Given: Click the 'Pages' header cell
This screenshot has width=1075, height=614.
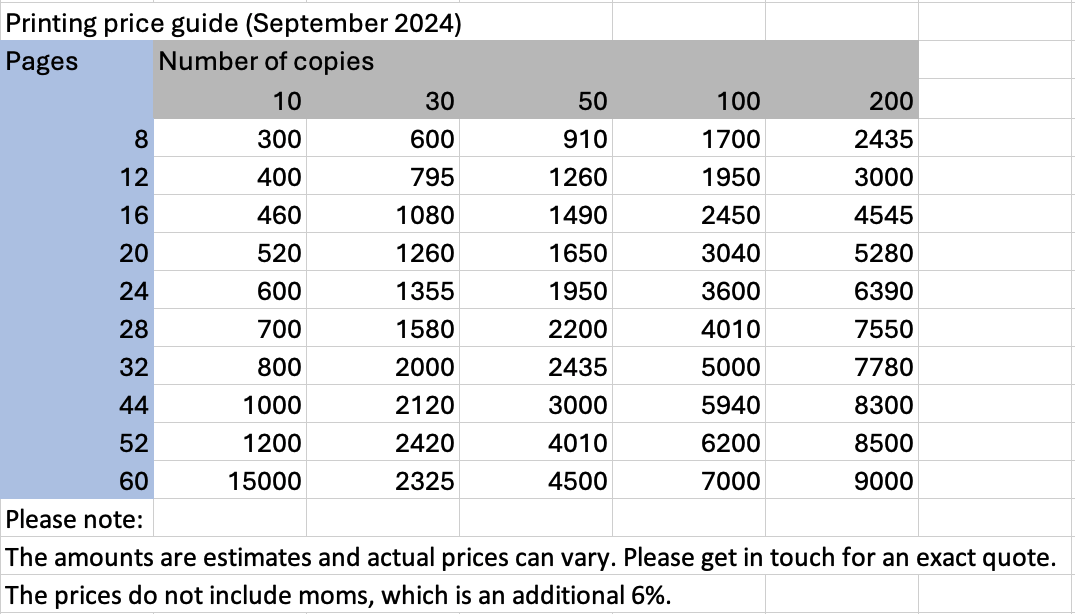Looking at the screenshot, I should click(42, 61).
